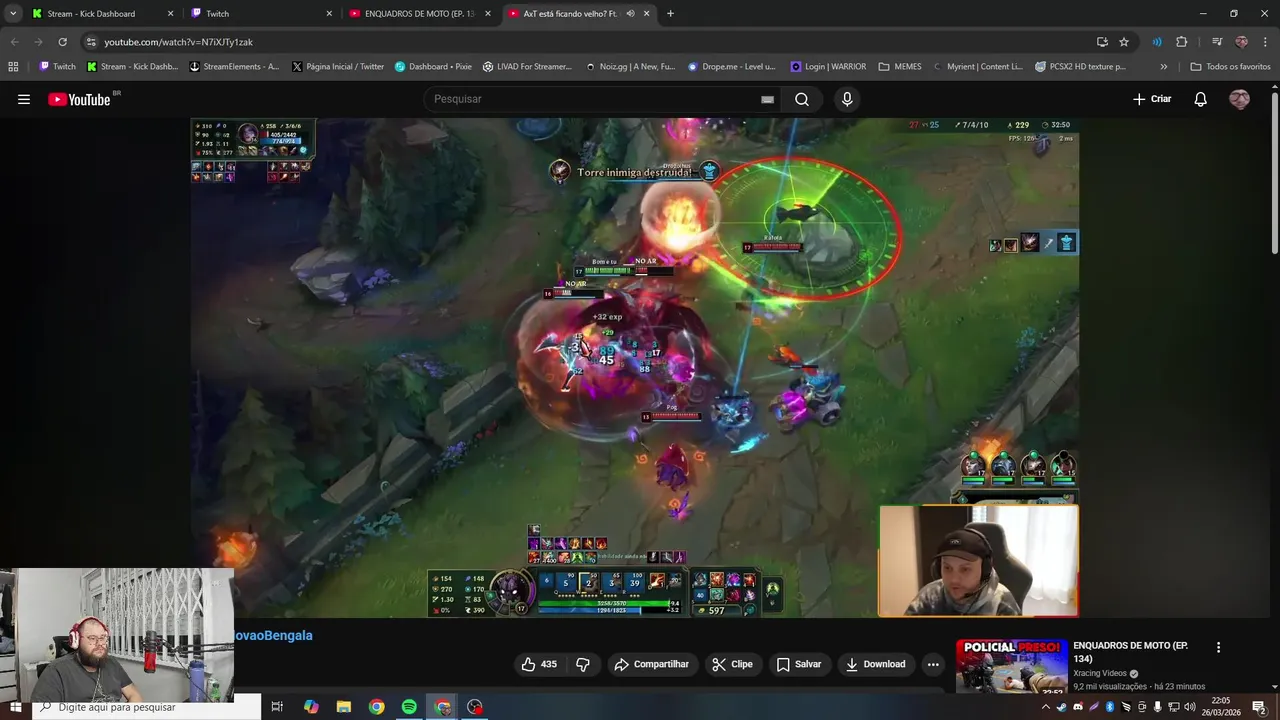Open more actions ellipsis under video
Screen dimensions: 1280x720
click(933, 664)
